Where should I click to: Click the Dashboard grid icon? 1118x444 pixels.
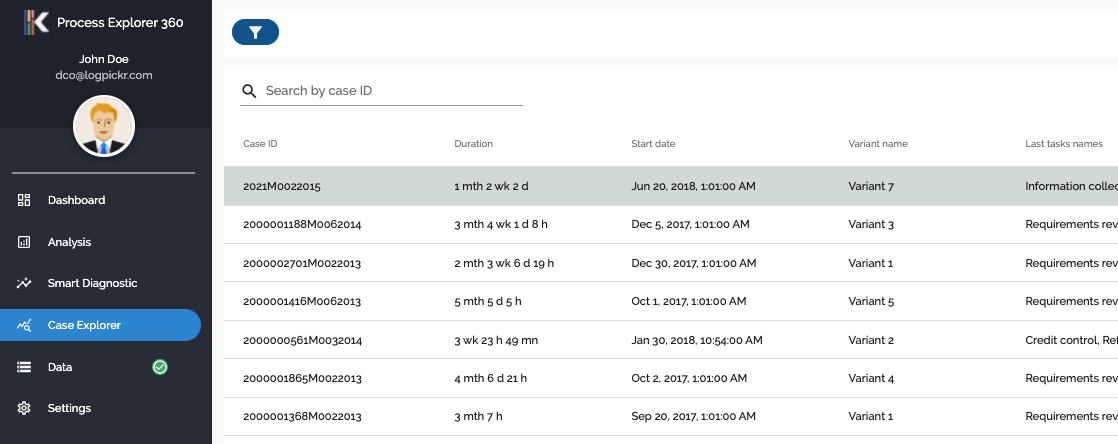24,200
